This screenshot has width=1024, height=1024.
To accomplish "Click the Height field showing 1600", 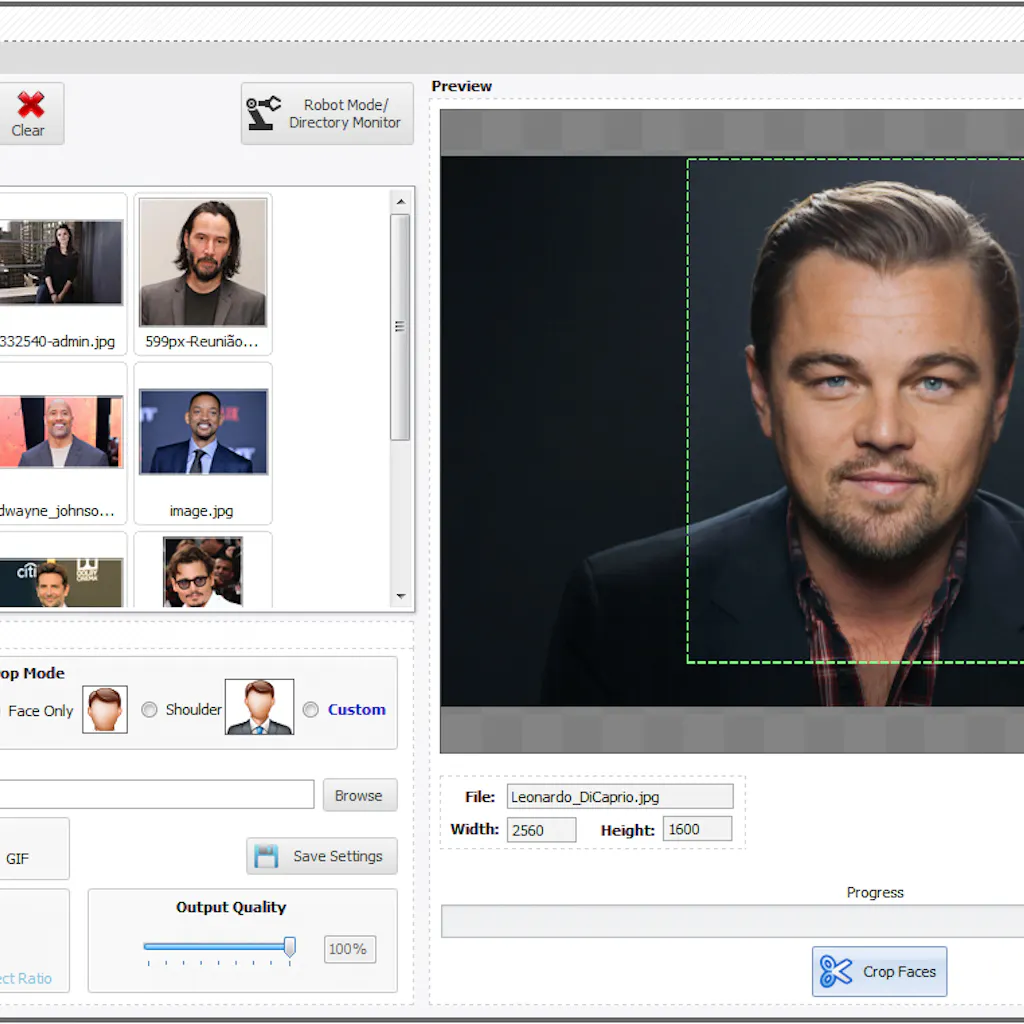I will tap(697, 829).
